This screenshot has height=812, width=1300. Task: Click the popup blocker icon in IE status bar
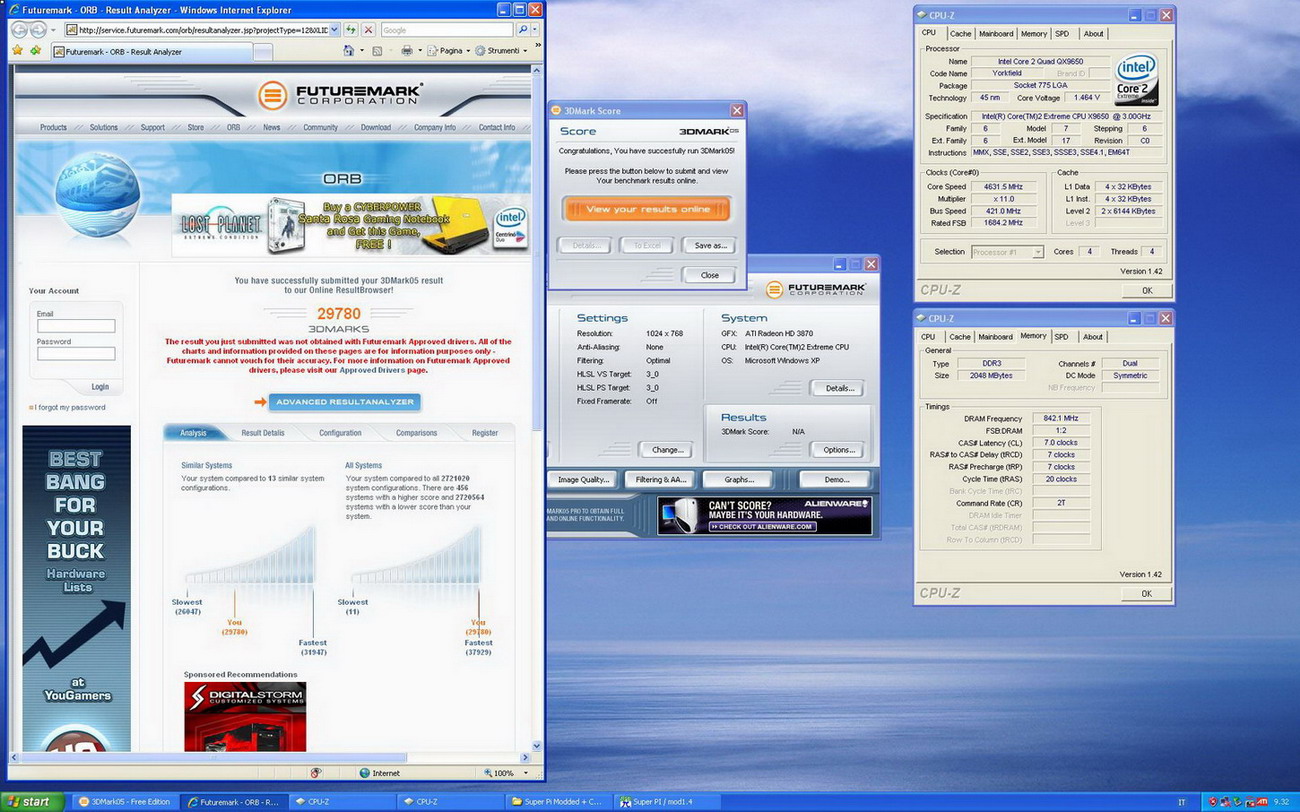tap(316, 772)
